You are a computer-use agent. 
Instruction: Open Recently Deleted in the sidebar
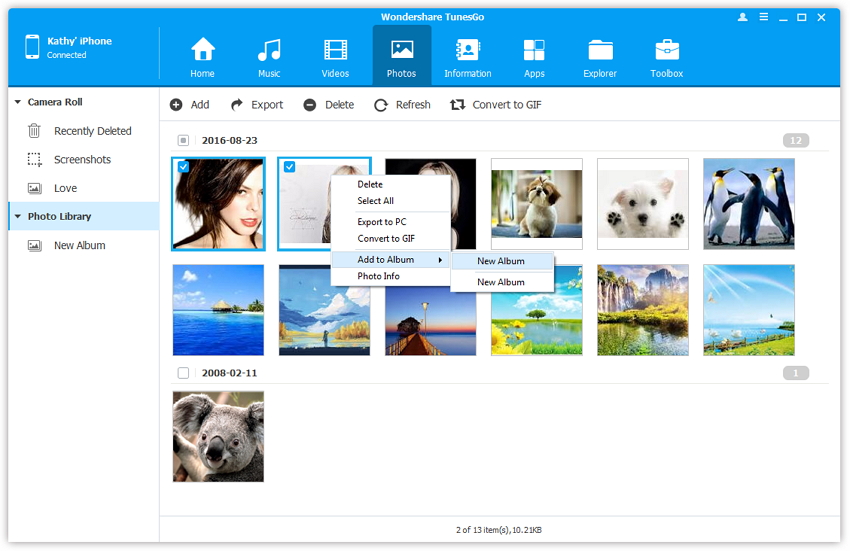92,131
